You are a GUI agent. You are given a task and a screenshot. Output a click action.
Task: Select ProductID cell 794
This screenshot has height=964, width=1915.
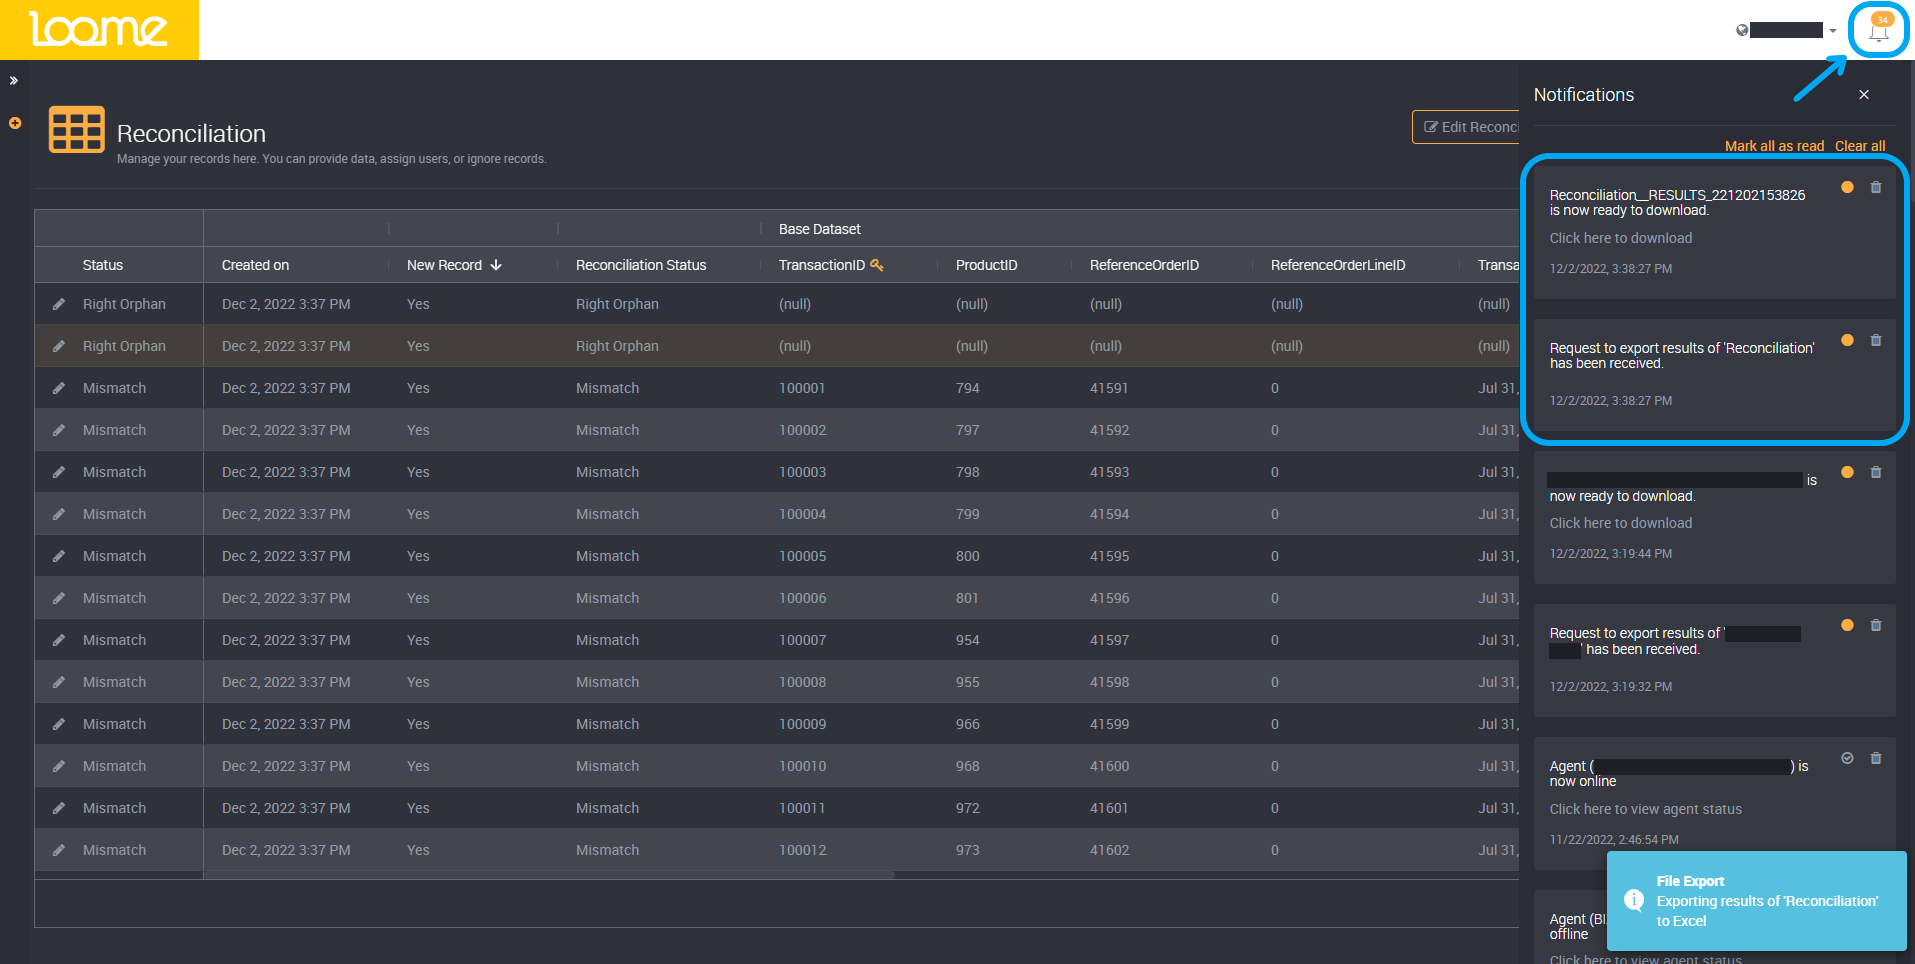pyautogui.click(x=967, y=388)
